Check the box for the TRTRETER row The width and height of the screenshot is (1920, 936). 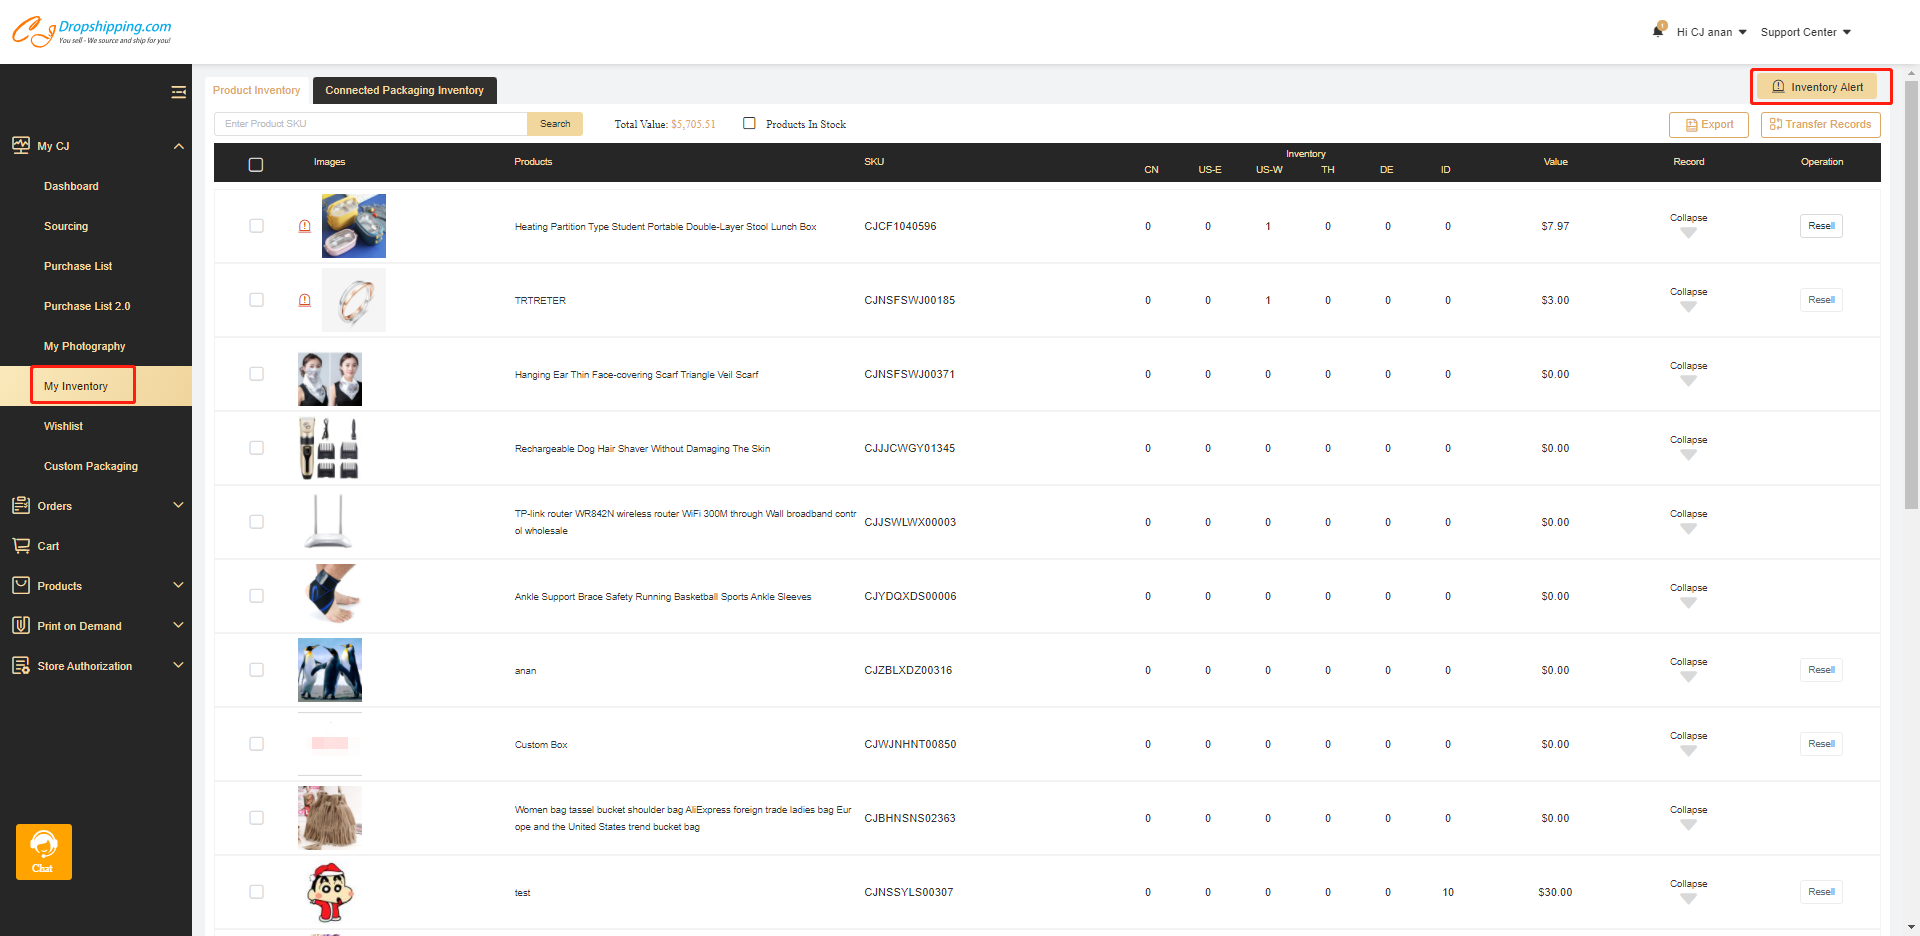tap(256, 300)
